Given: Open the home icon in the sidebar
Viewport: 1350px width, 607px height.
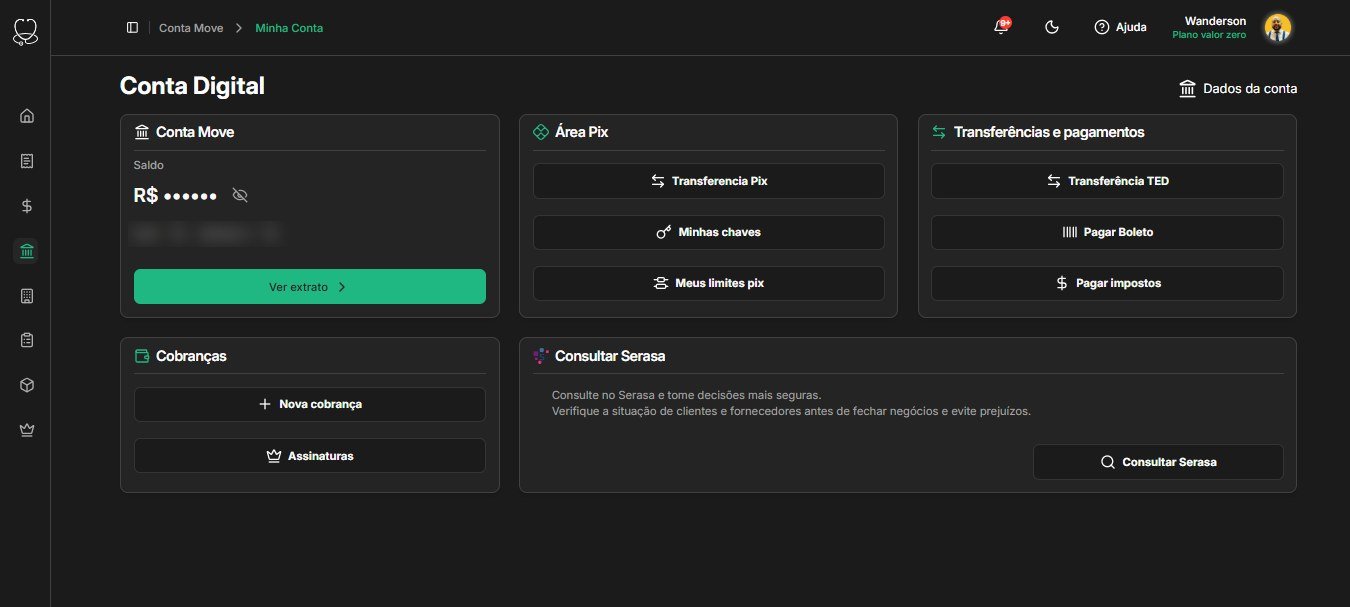Looking at the screenshot, I should tap(27, 115).
